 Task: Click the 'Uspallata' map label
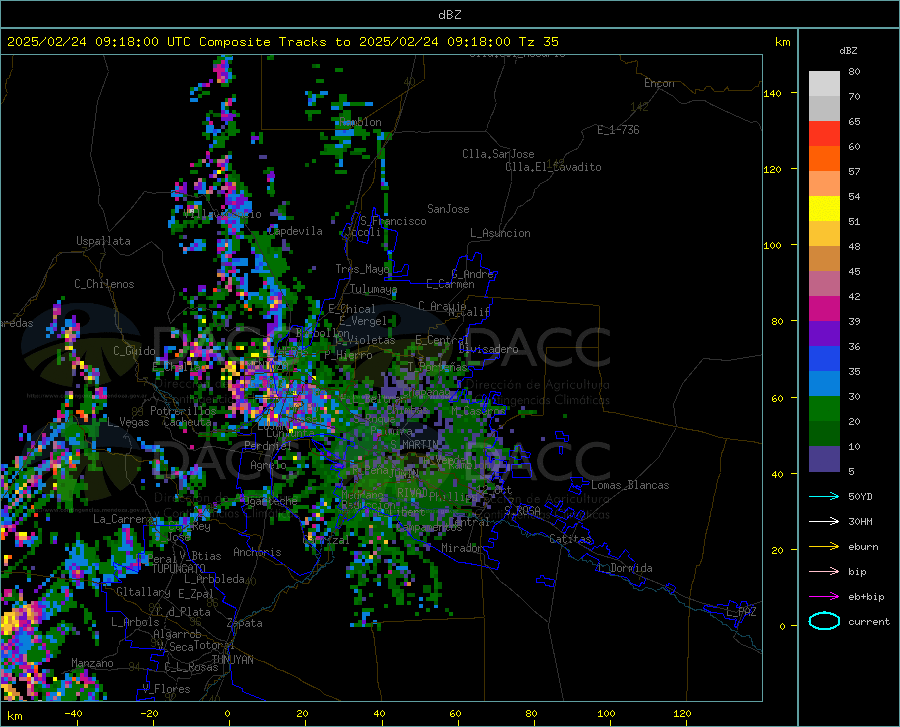tap(103, 241)
